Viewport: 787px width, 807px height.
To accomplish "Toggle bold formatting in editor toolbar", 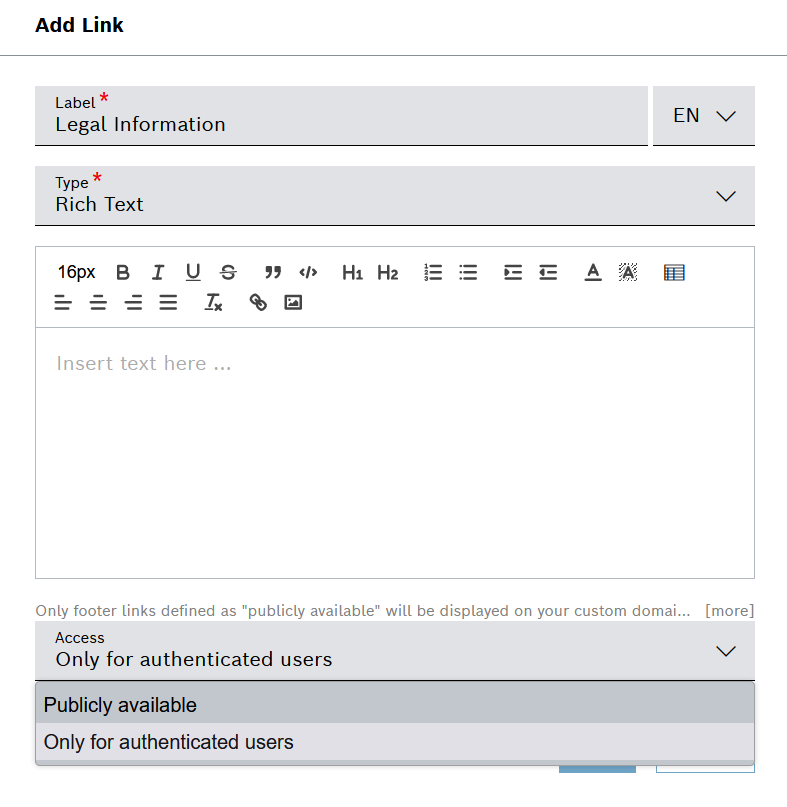I will 123,272.
